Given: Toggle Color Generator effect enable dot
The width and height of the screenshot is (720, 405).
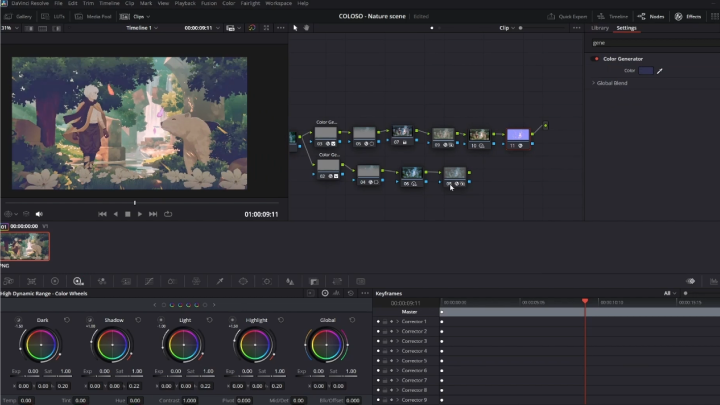Looking at the screenshot, I should (x=596, y=59).
